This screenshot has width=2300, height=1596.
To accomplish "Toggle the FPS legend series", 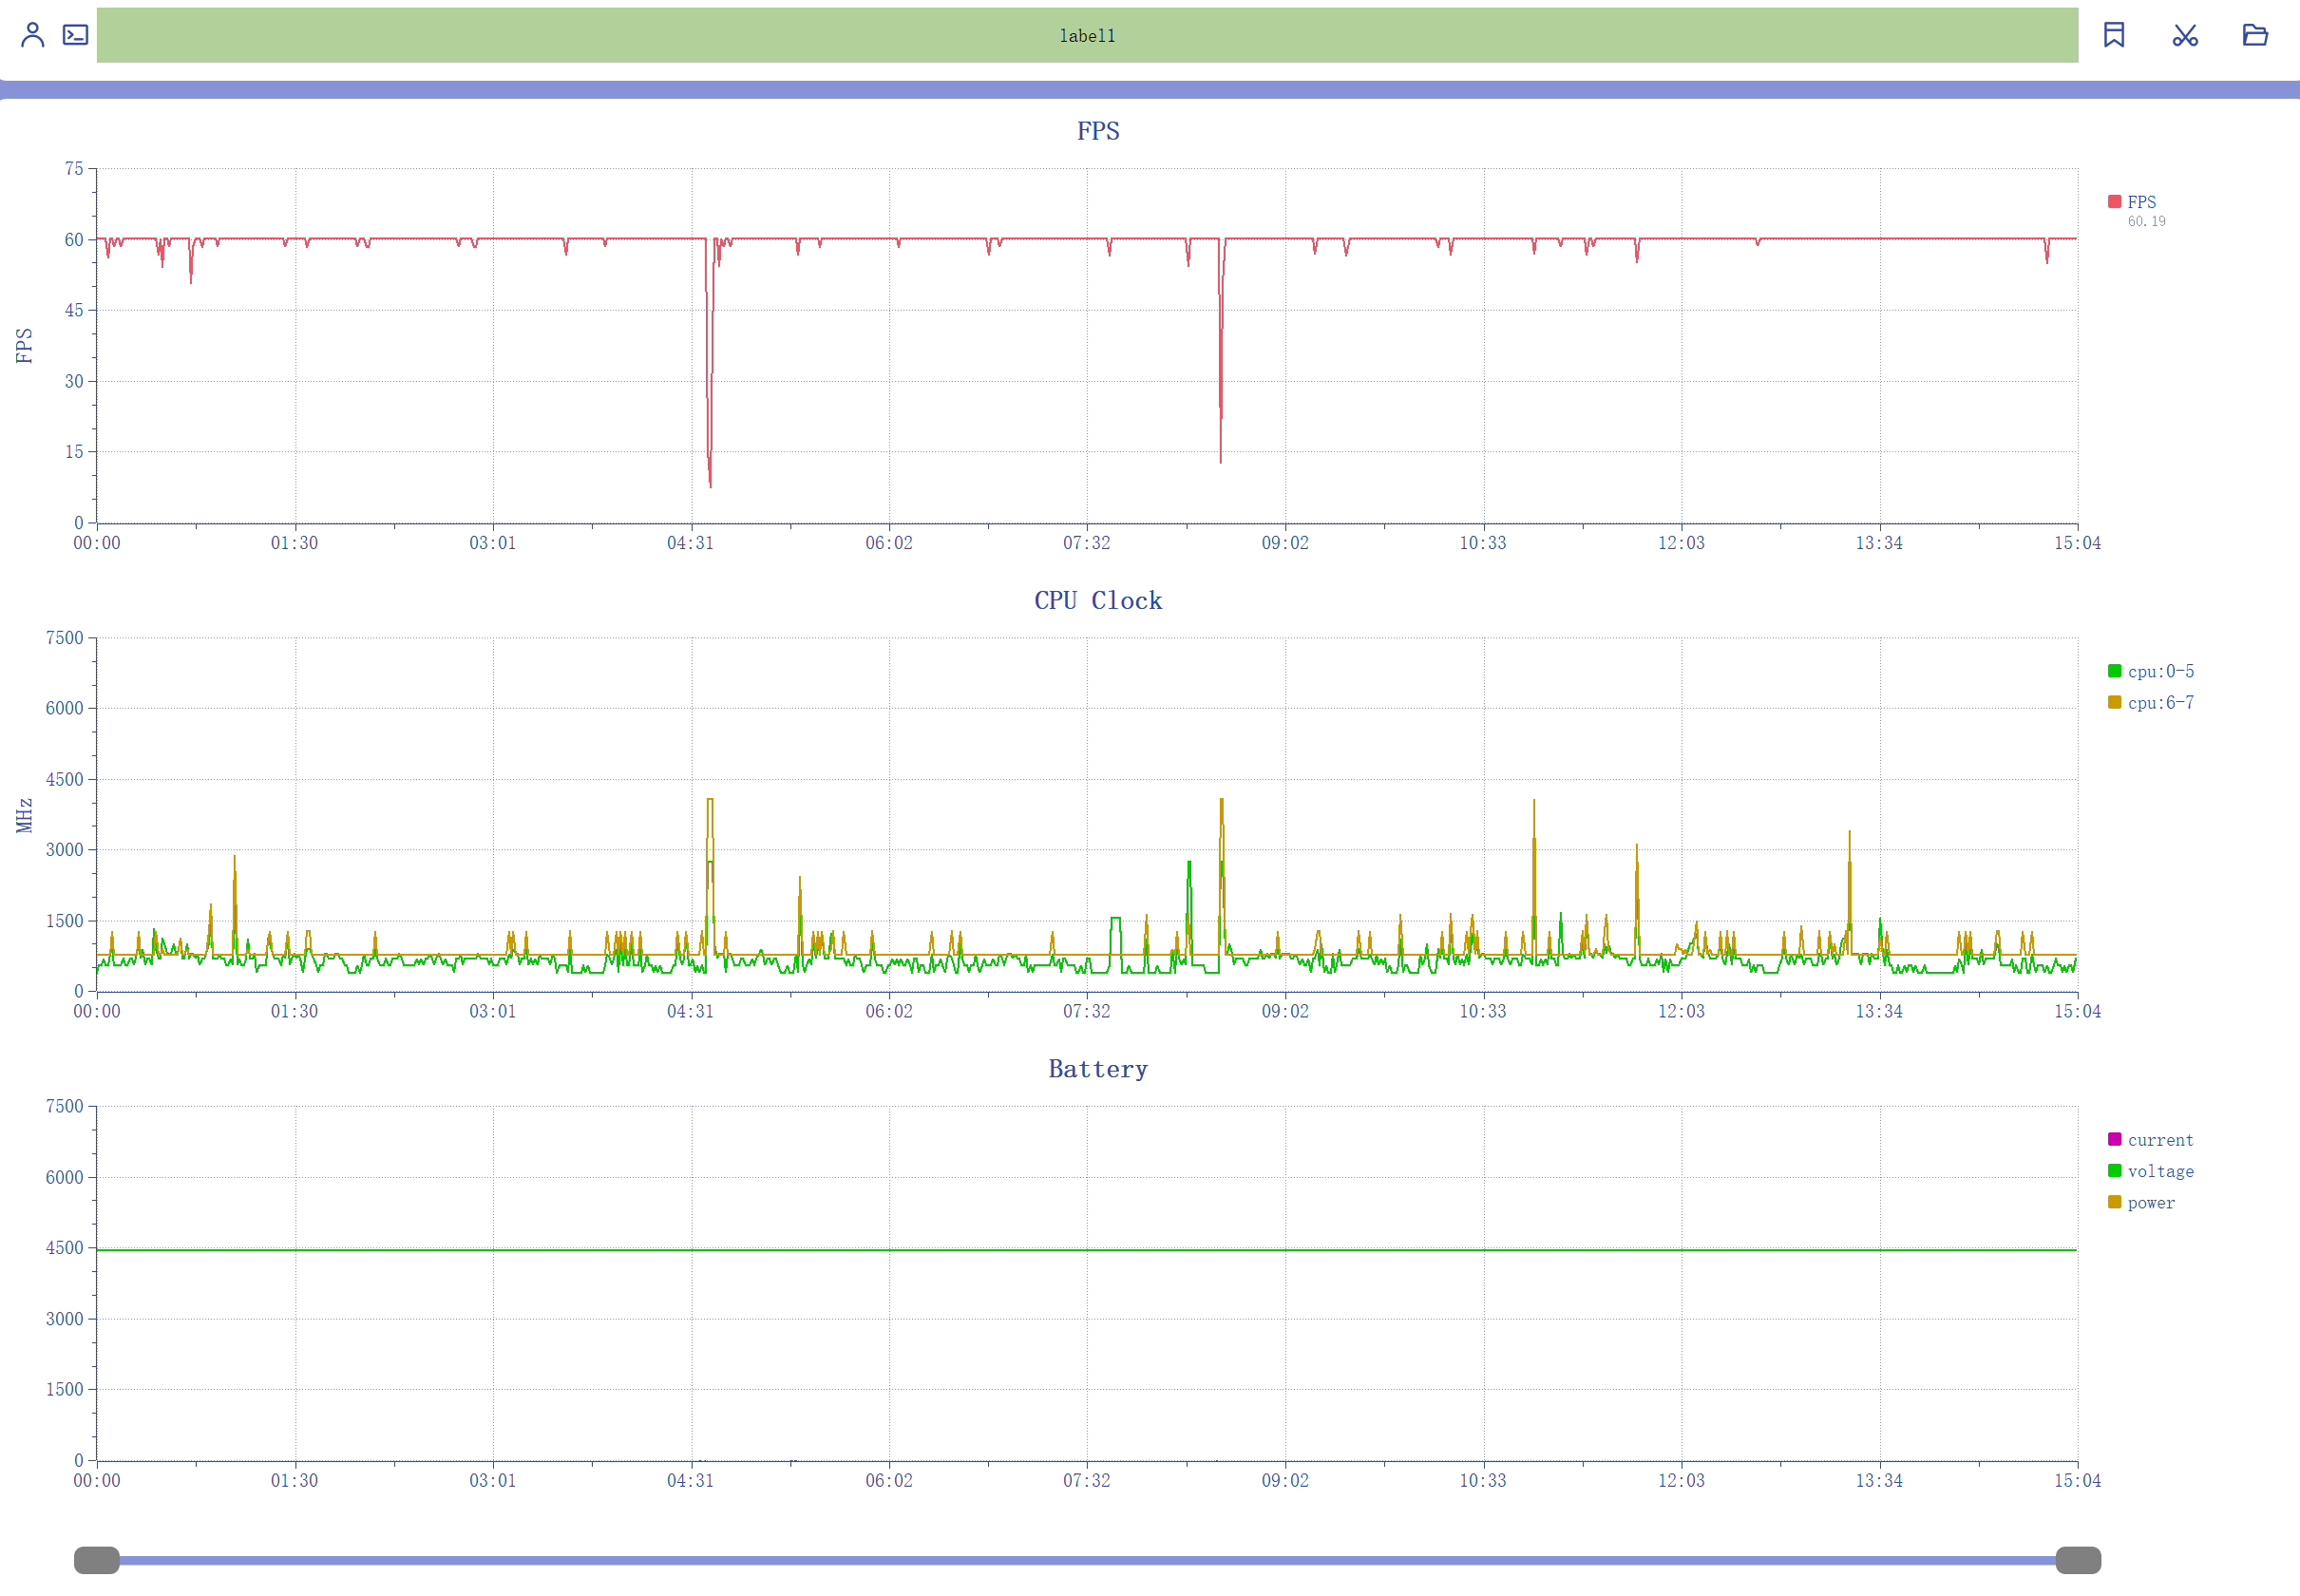I will pyautogui.click(x=2139, y=202).
